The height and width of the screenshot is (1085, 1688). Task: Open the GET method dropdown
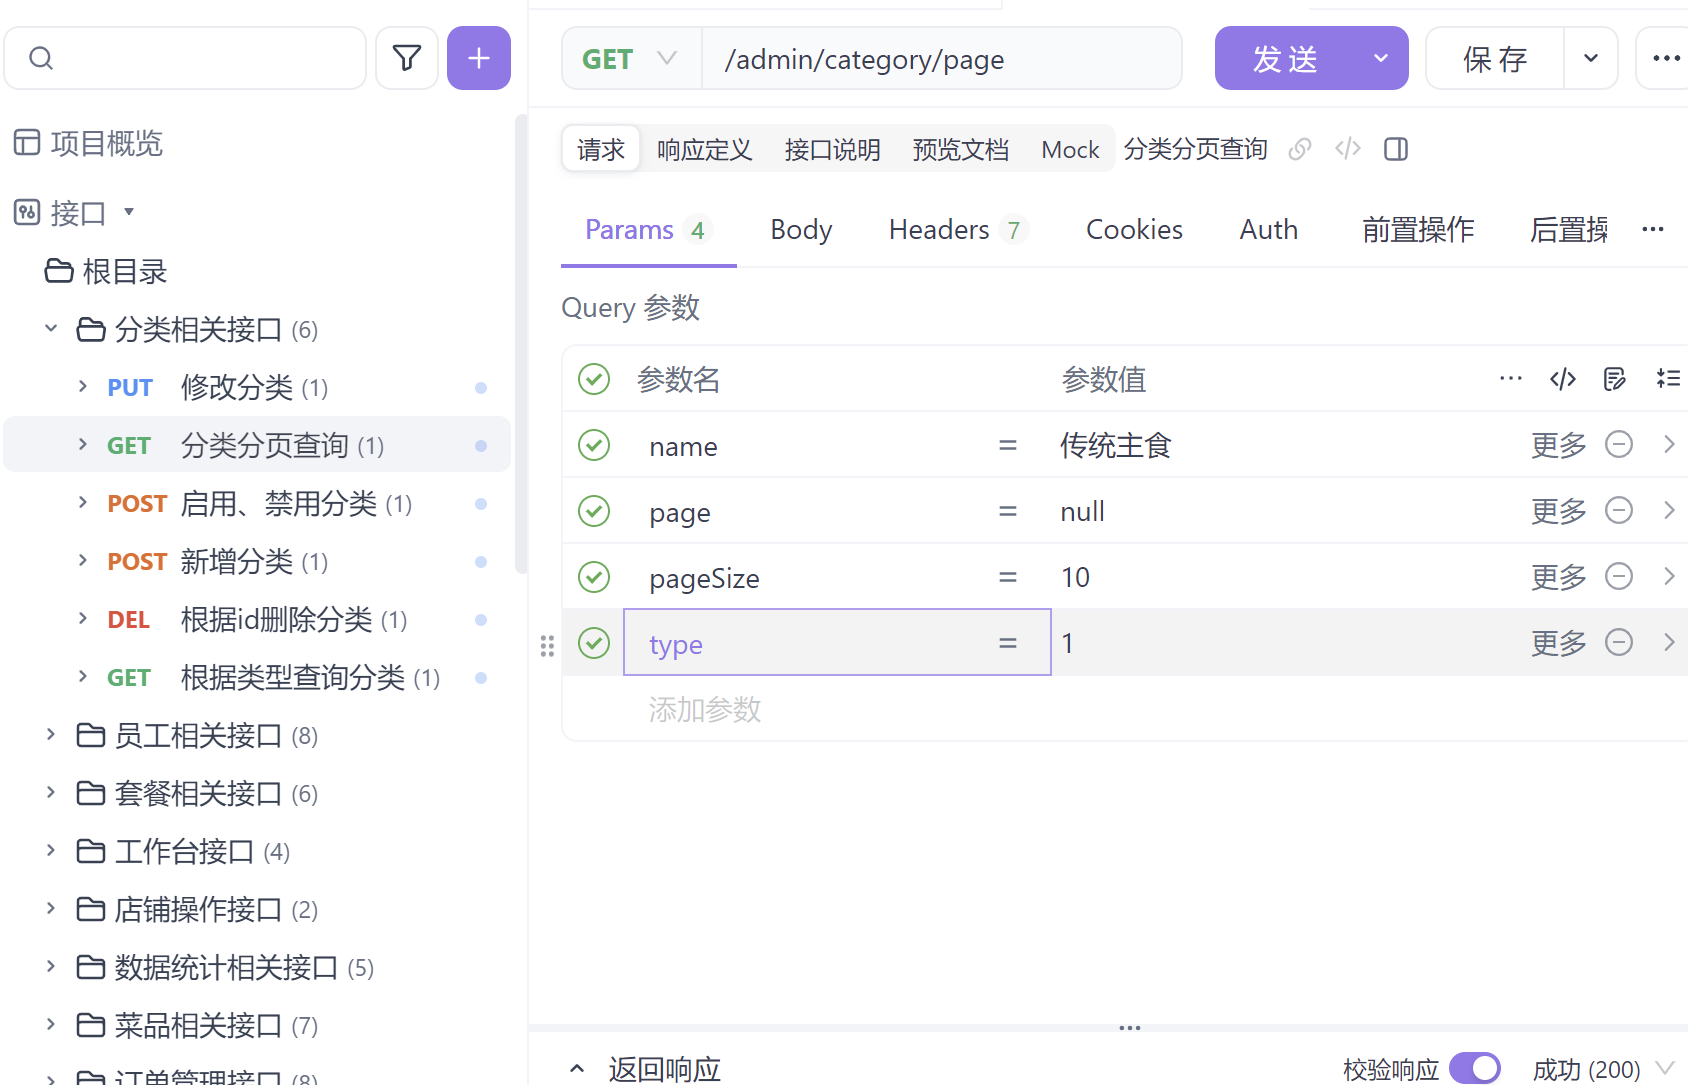(x=632, y=58)
